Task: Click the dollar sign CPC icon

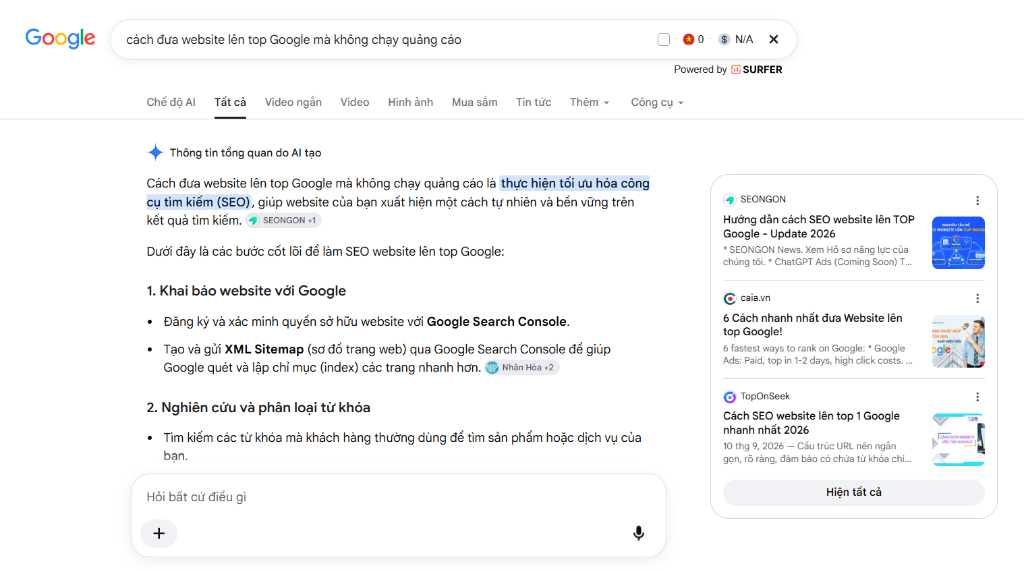Action: coord(724,39)
